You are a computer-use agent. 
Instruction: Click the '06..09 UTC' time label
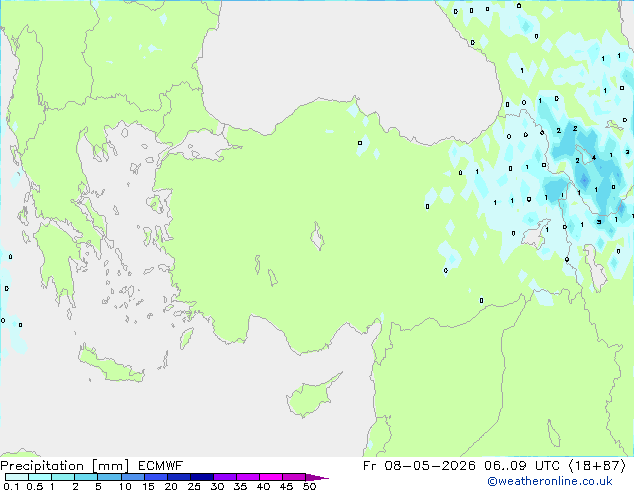point(522,466)
